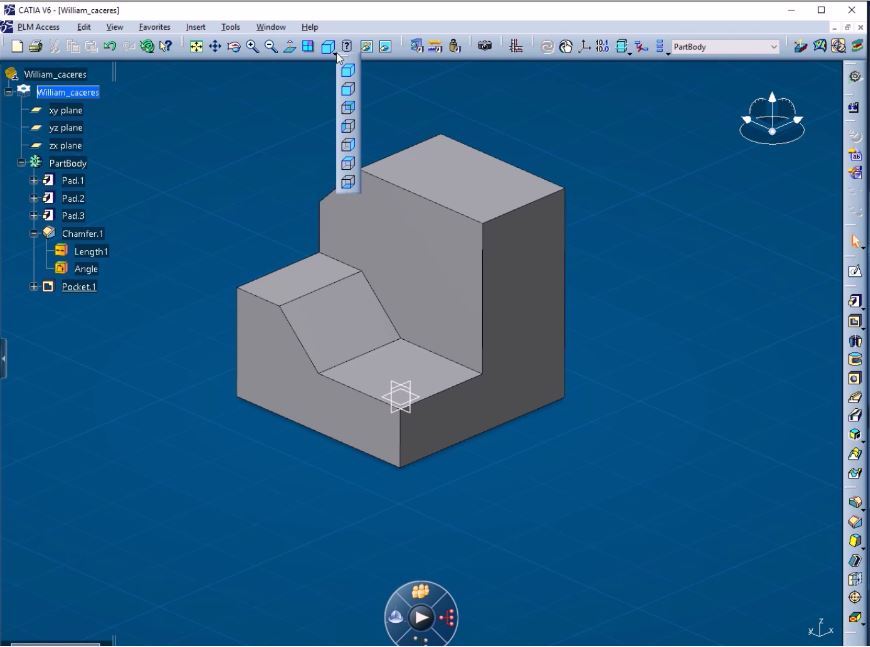
Task: Click the Zoom Out magnifier icon
Action: [x=271, y=46]
